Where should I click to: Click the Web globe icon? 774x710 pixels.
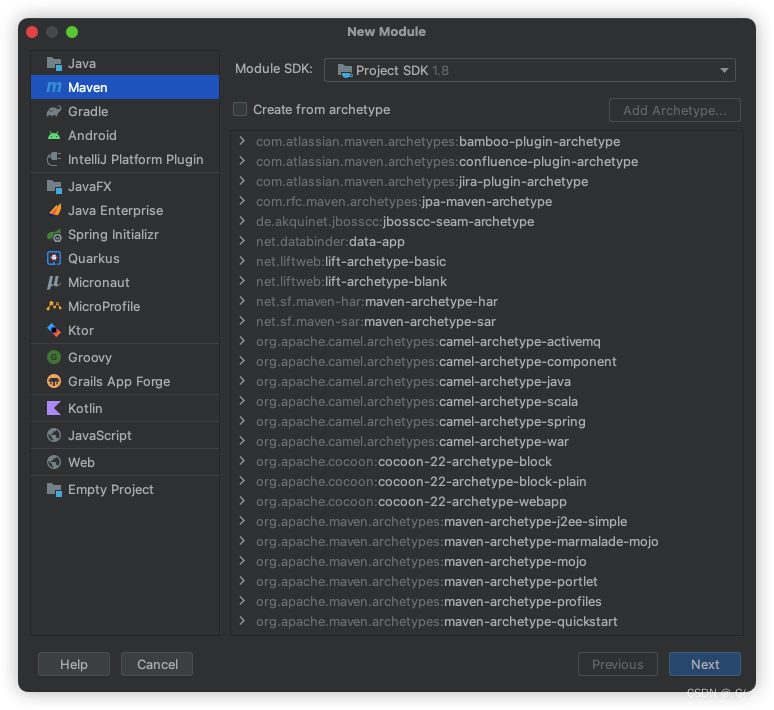(54, 462)
